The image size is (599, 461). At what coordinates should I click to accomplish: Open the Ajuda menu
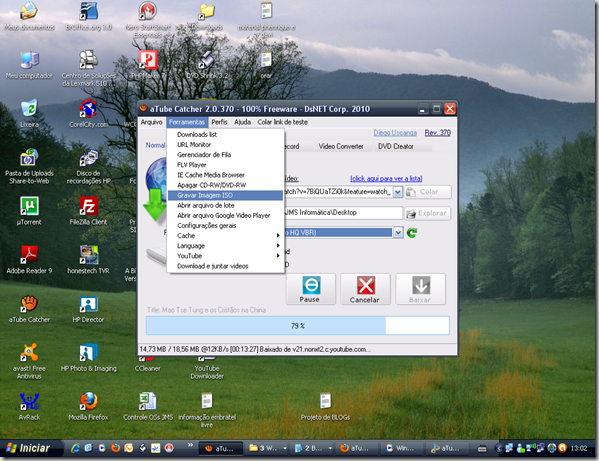coord(243,122)
